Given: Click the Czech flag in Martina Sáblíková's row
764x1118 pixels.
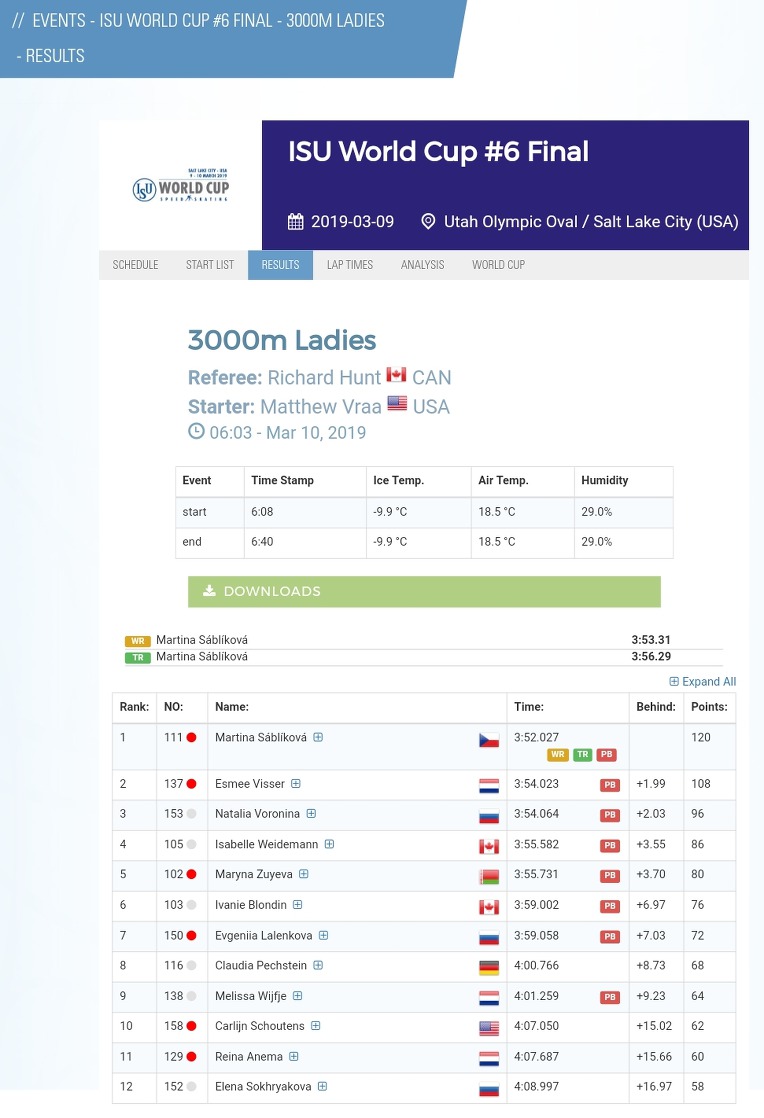Looking at the screenshot, I should point(489,740).
